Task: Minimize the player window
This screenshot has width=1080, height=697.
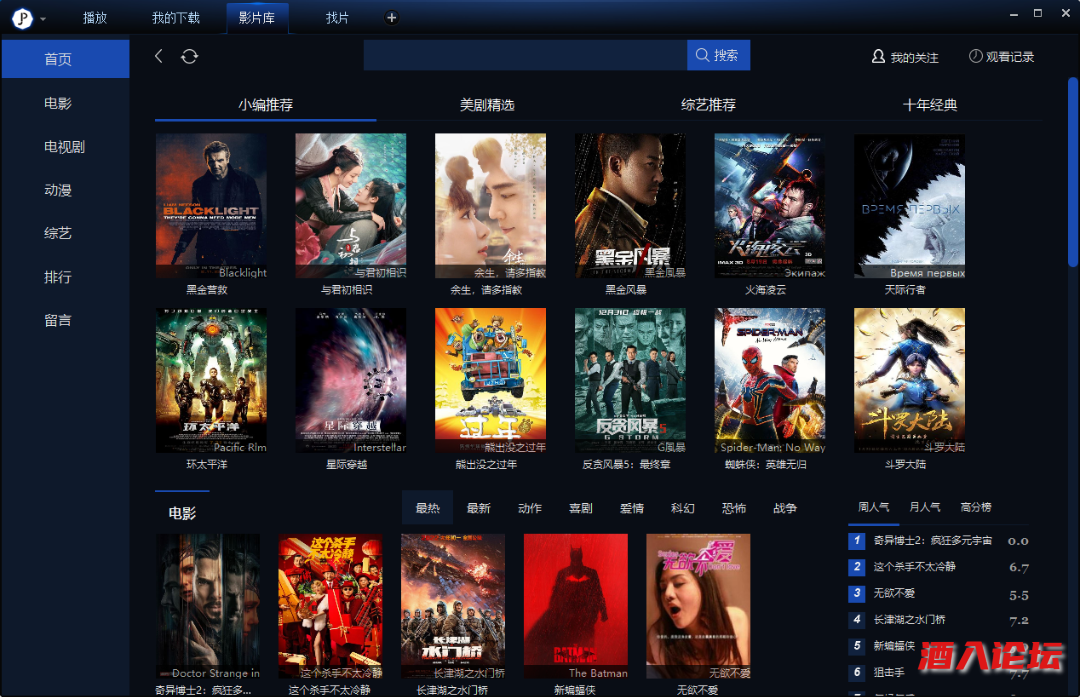Action: coord(1014,14)
